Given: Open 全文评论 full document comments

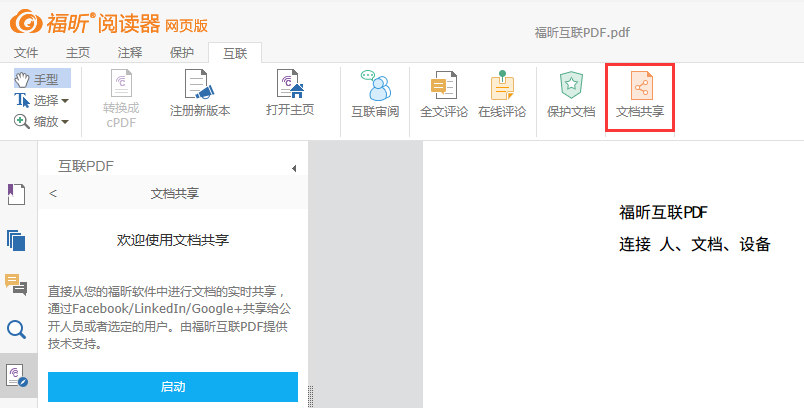Looking at the screenshot, I should [444, 95].
